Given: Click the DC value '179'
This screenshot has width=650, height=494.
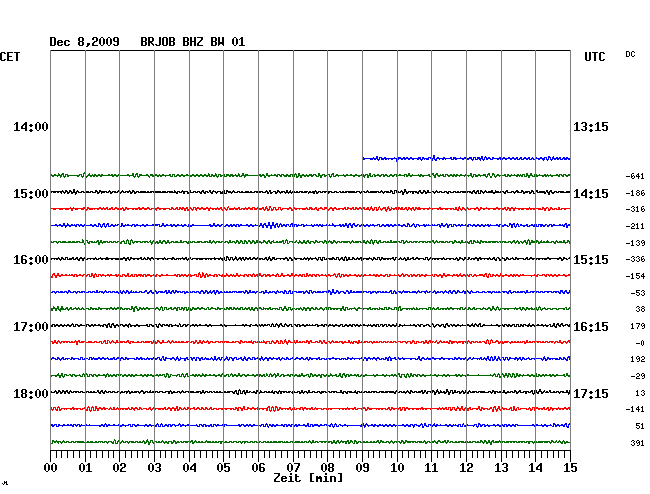Looking at the screenshot, I should (638, 327).
